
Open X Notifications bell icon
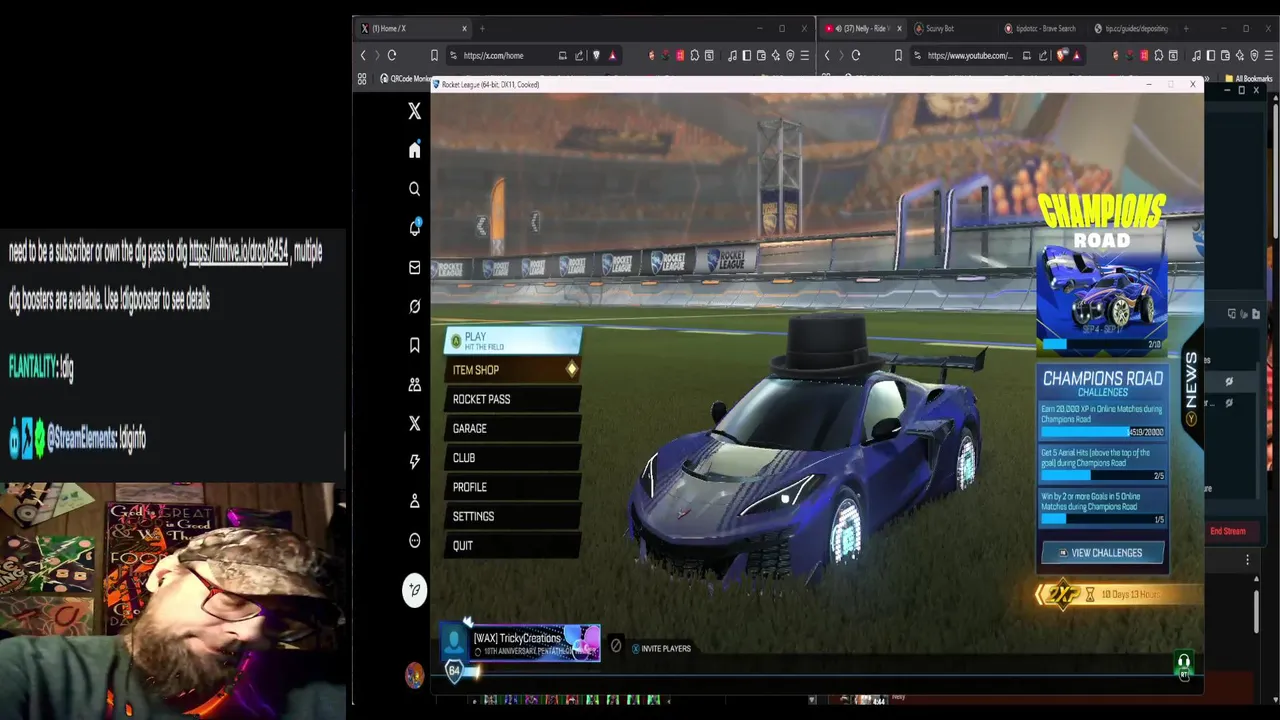(415, 228)
